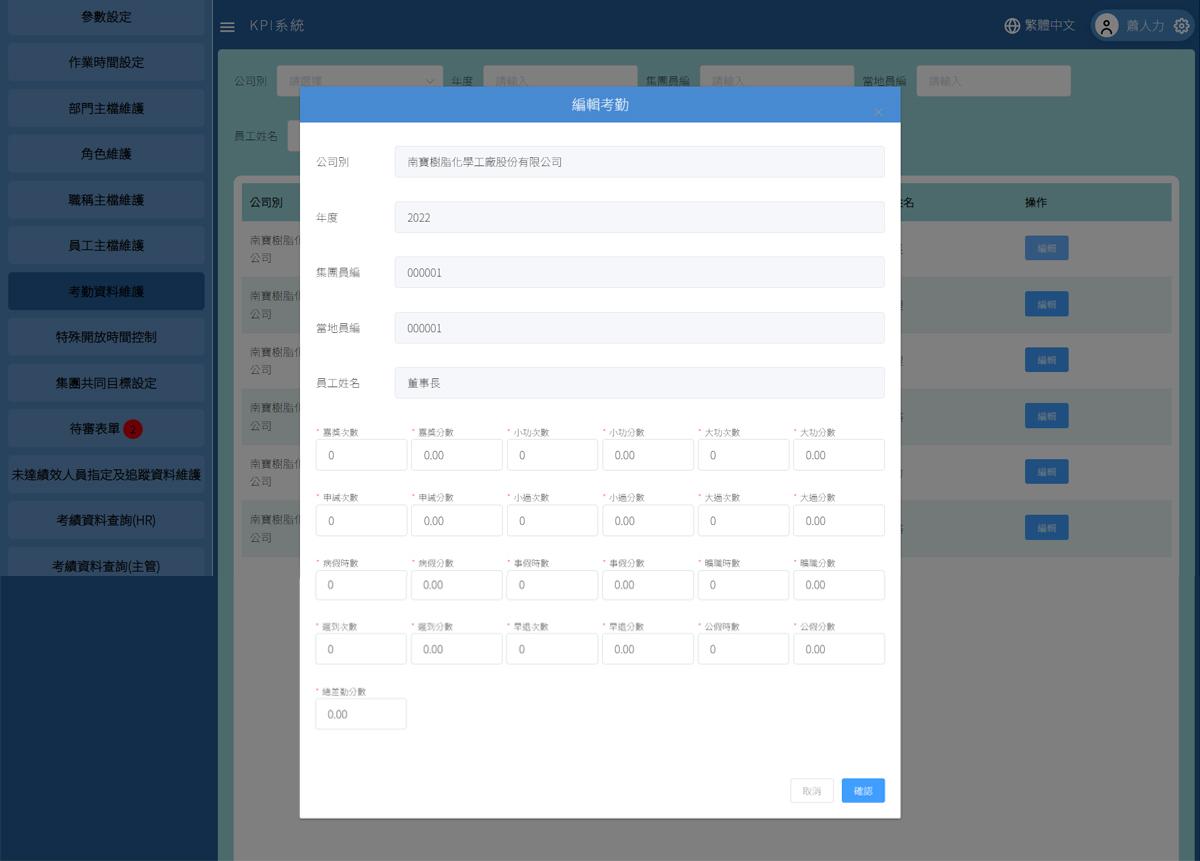Click the red badge on 待審表單
Image resolution: width=1200 pixels, height=861 pixels.
[133, 429]
